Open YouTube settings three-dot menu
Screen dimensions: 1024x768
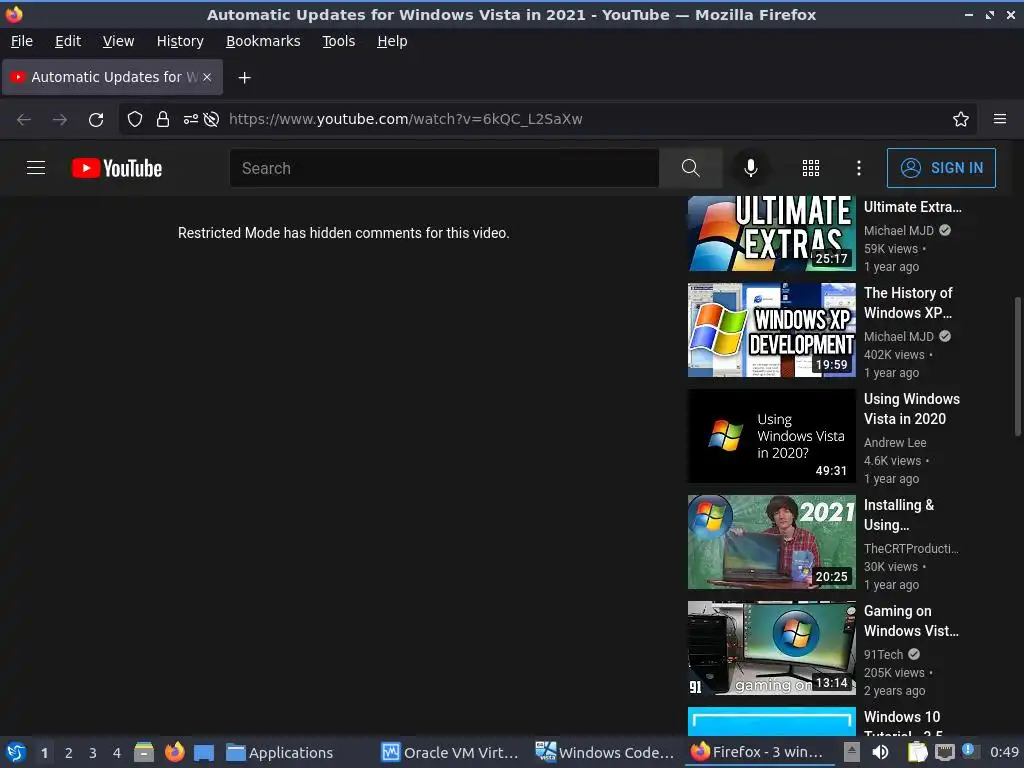point(858,168)
